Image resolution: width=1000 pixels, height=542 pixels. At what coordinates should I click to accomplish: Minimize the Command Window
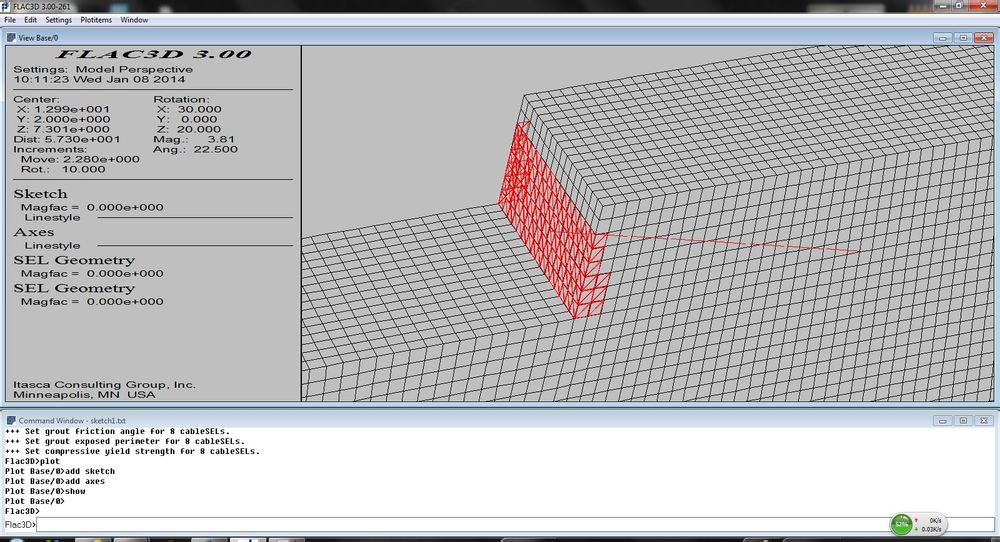pos(943,420)
